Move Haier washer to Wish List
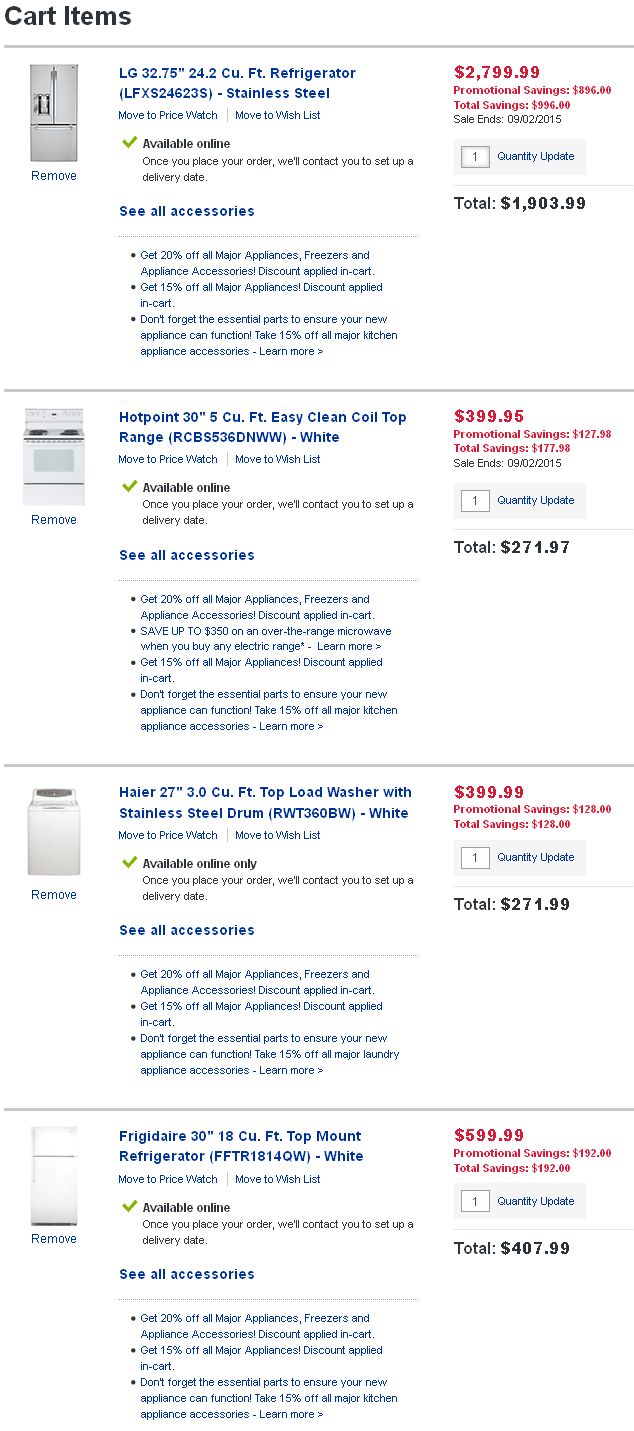This screenshot has width=634, height=1431. 278,836
